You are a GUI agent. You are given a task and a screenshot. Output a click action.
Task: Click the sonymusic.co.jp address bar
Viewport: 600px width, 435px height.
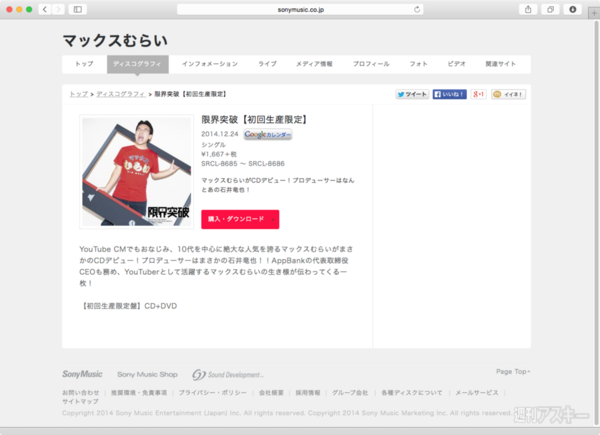(300, 10)
